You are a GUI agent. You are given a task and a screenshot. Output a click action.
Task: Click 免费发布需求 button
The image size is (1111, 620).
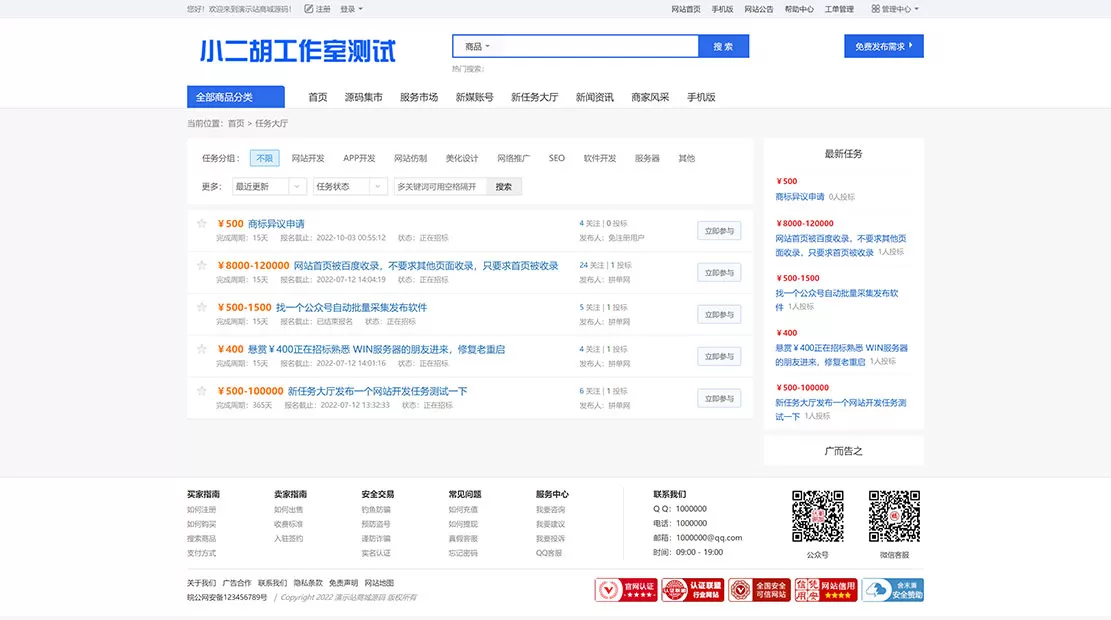pyautogui.click(x=884, y=46)
